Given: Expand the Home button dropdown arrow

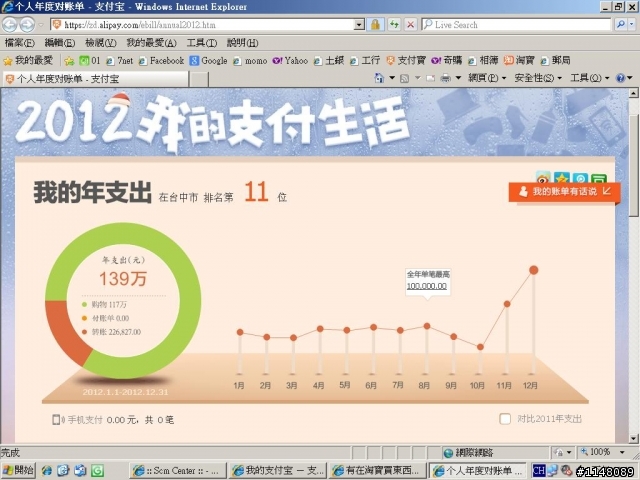Looking at the screenshot, I should (392, 78).
